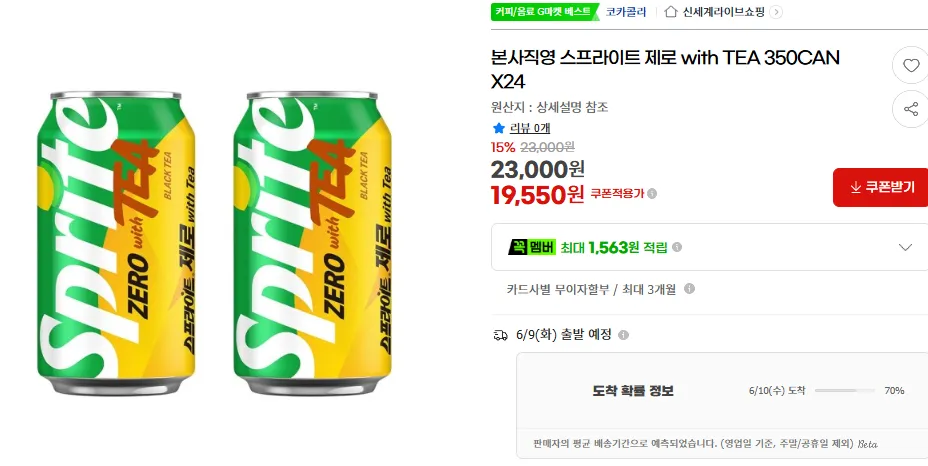The height and width of the screenshot is (466, 928).
Task: Click info icon beside 1,563원 적립
Action: pos(677,247)
